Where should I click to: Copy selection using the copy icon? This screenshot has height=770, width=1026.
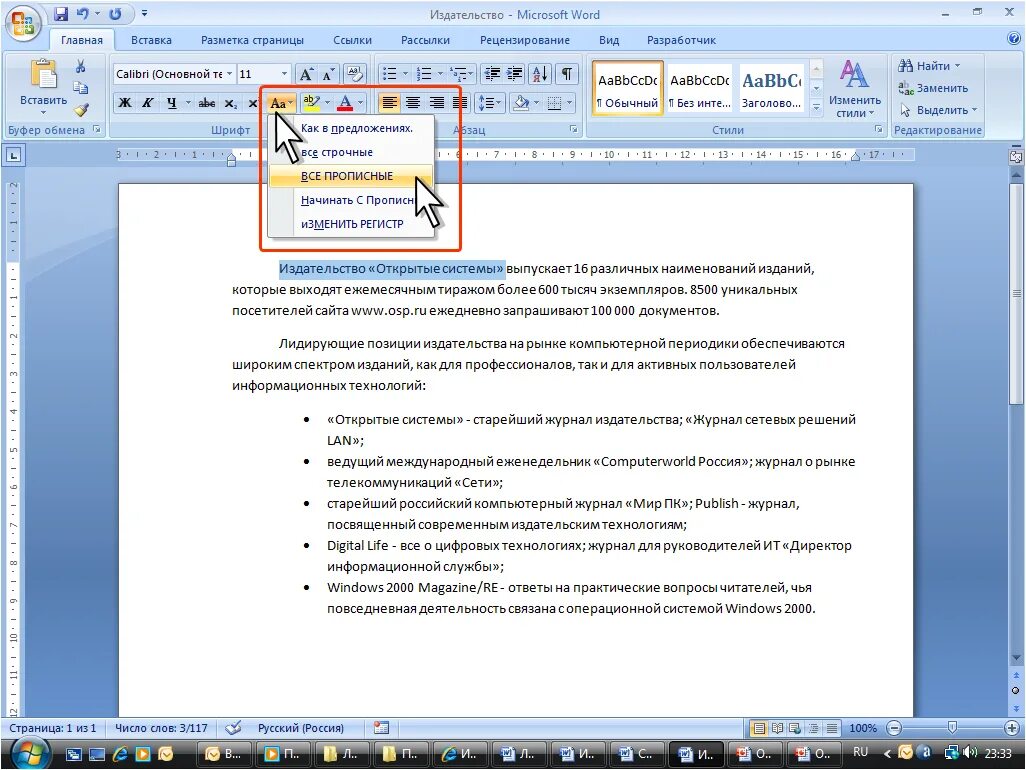click(80, 88)
